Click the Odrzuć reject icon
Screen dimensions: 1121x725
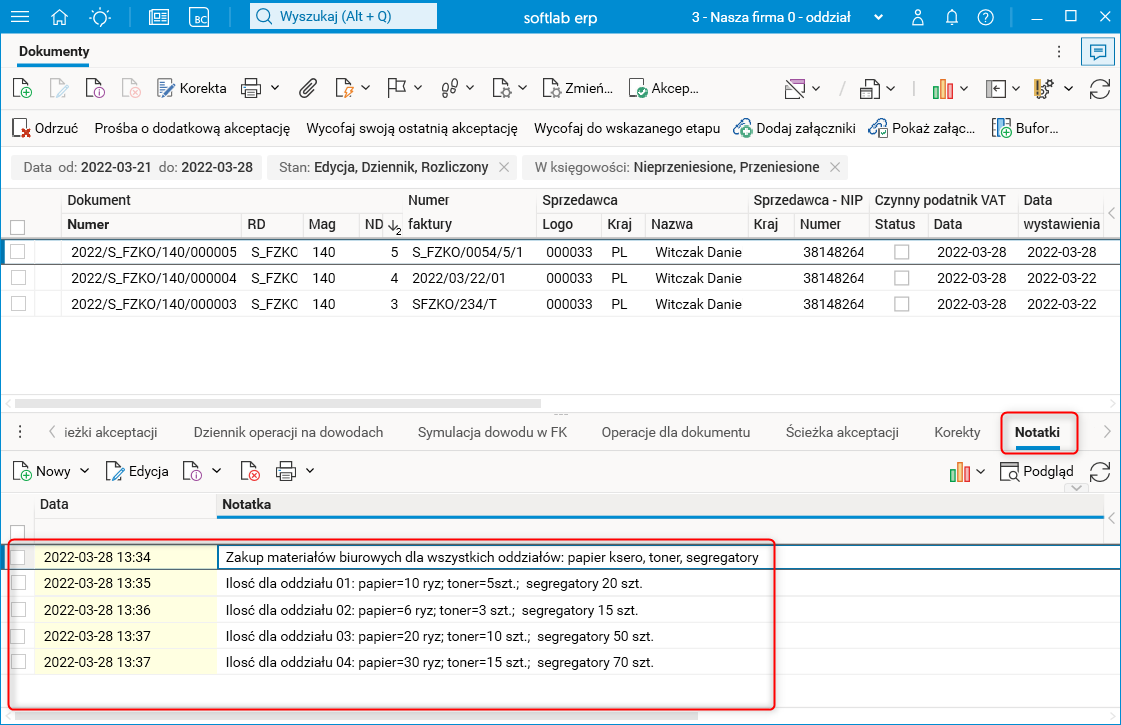[21, 128]
